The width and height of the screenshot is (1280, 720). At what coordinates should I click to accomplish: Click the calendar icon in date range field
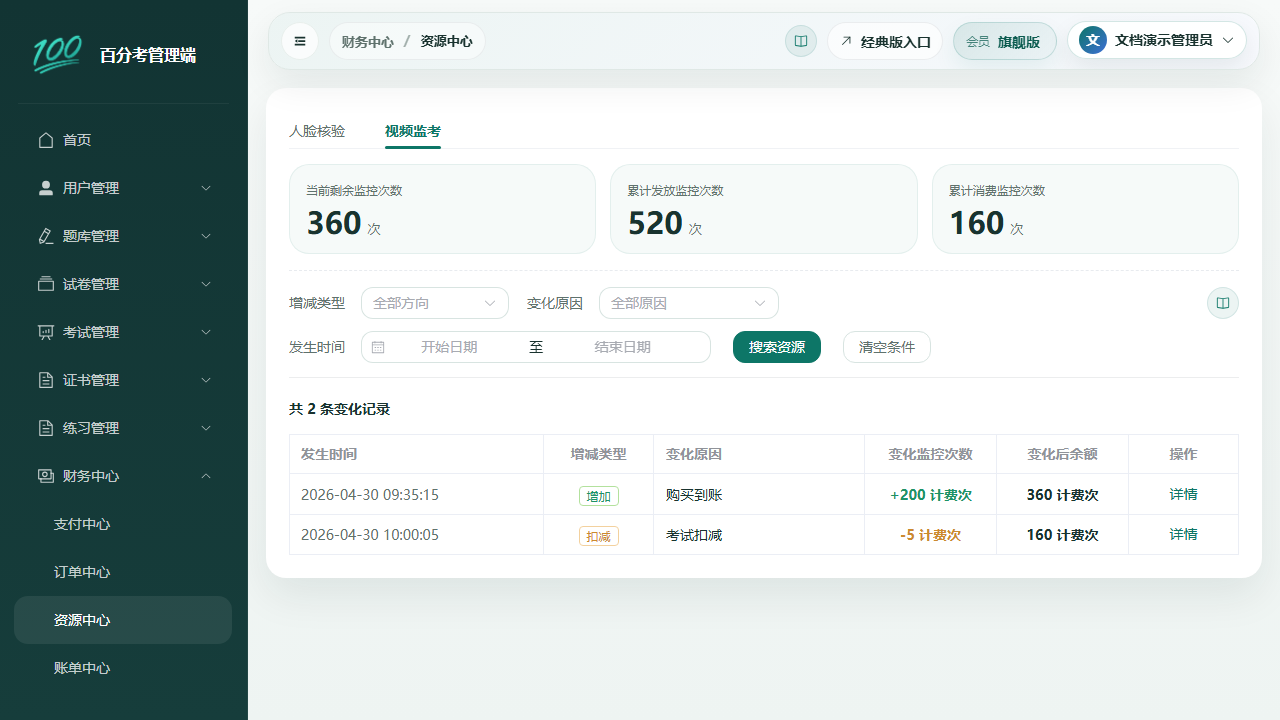point(378,347)
